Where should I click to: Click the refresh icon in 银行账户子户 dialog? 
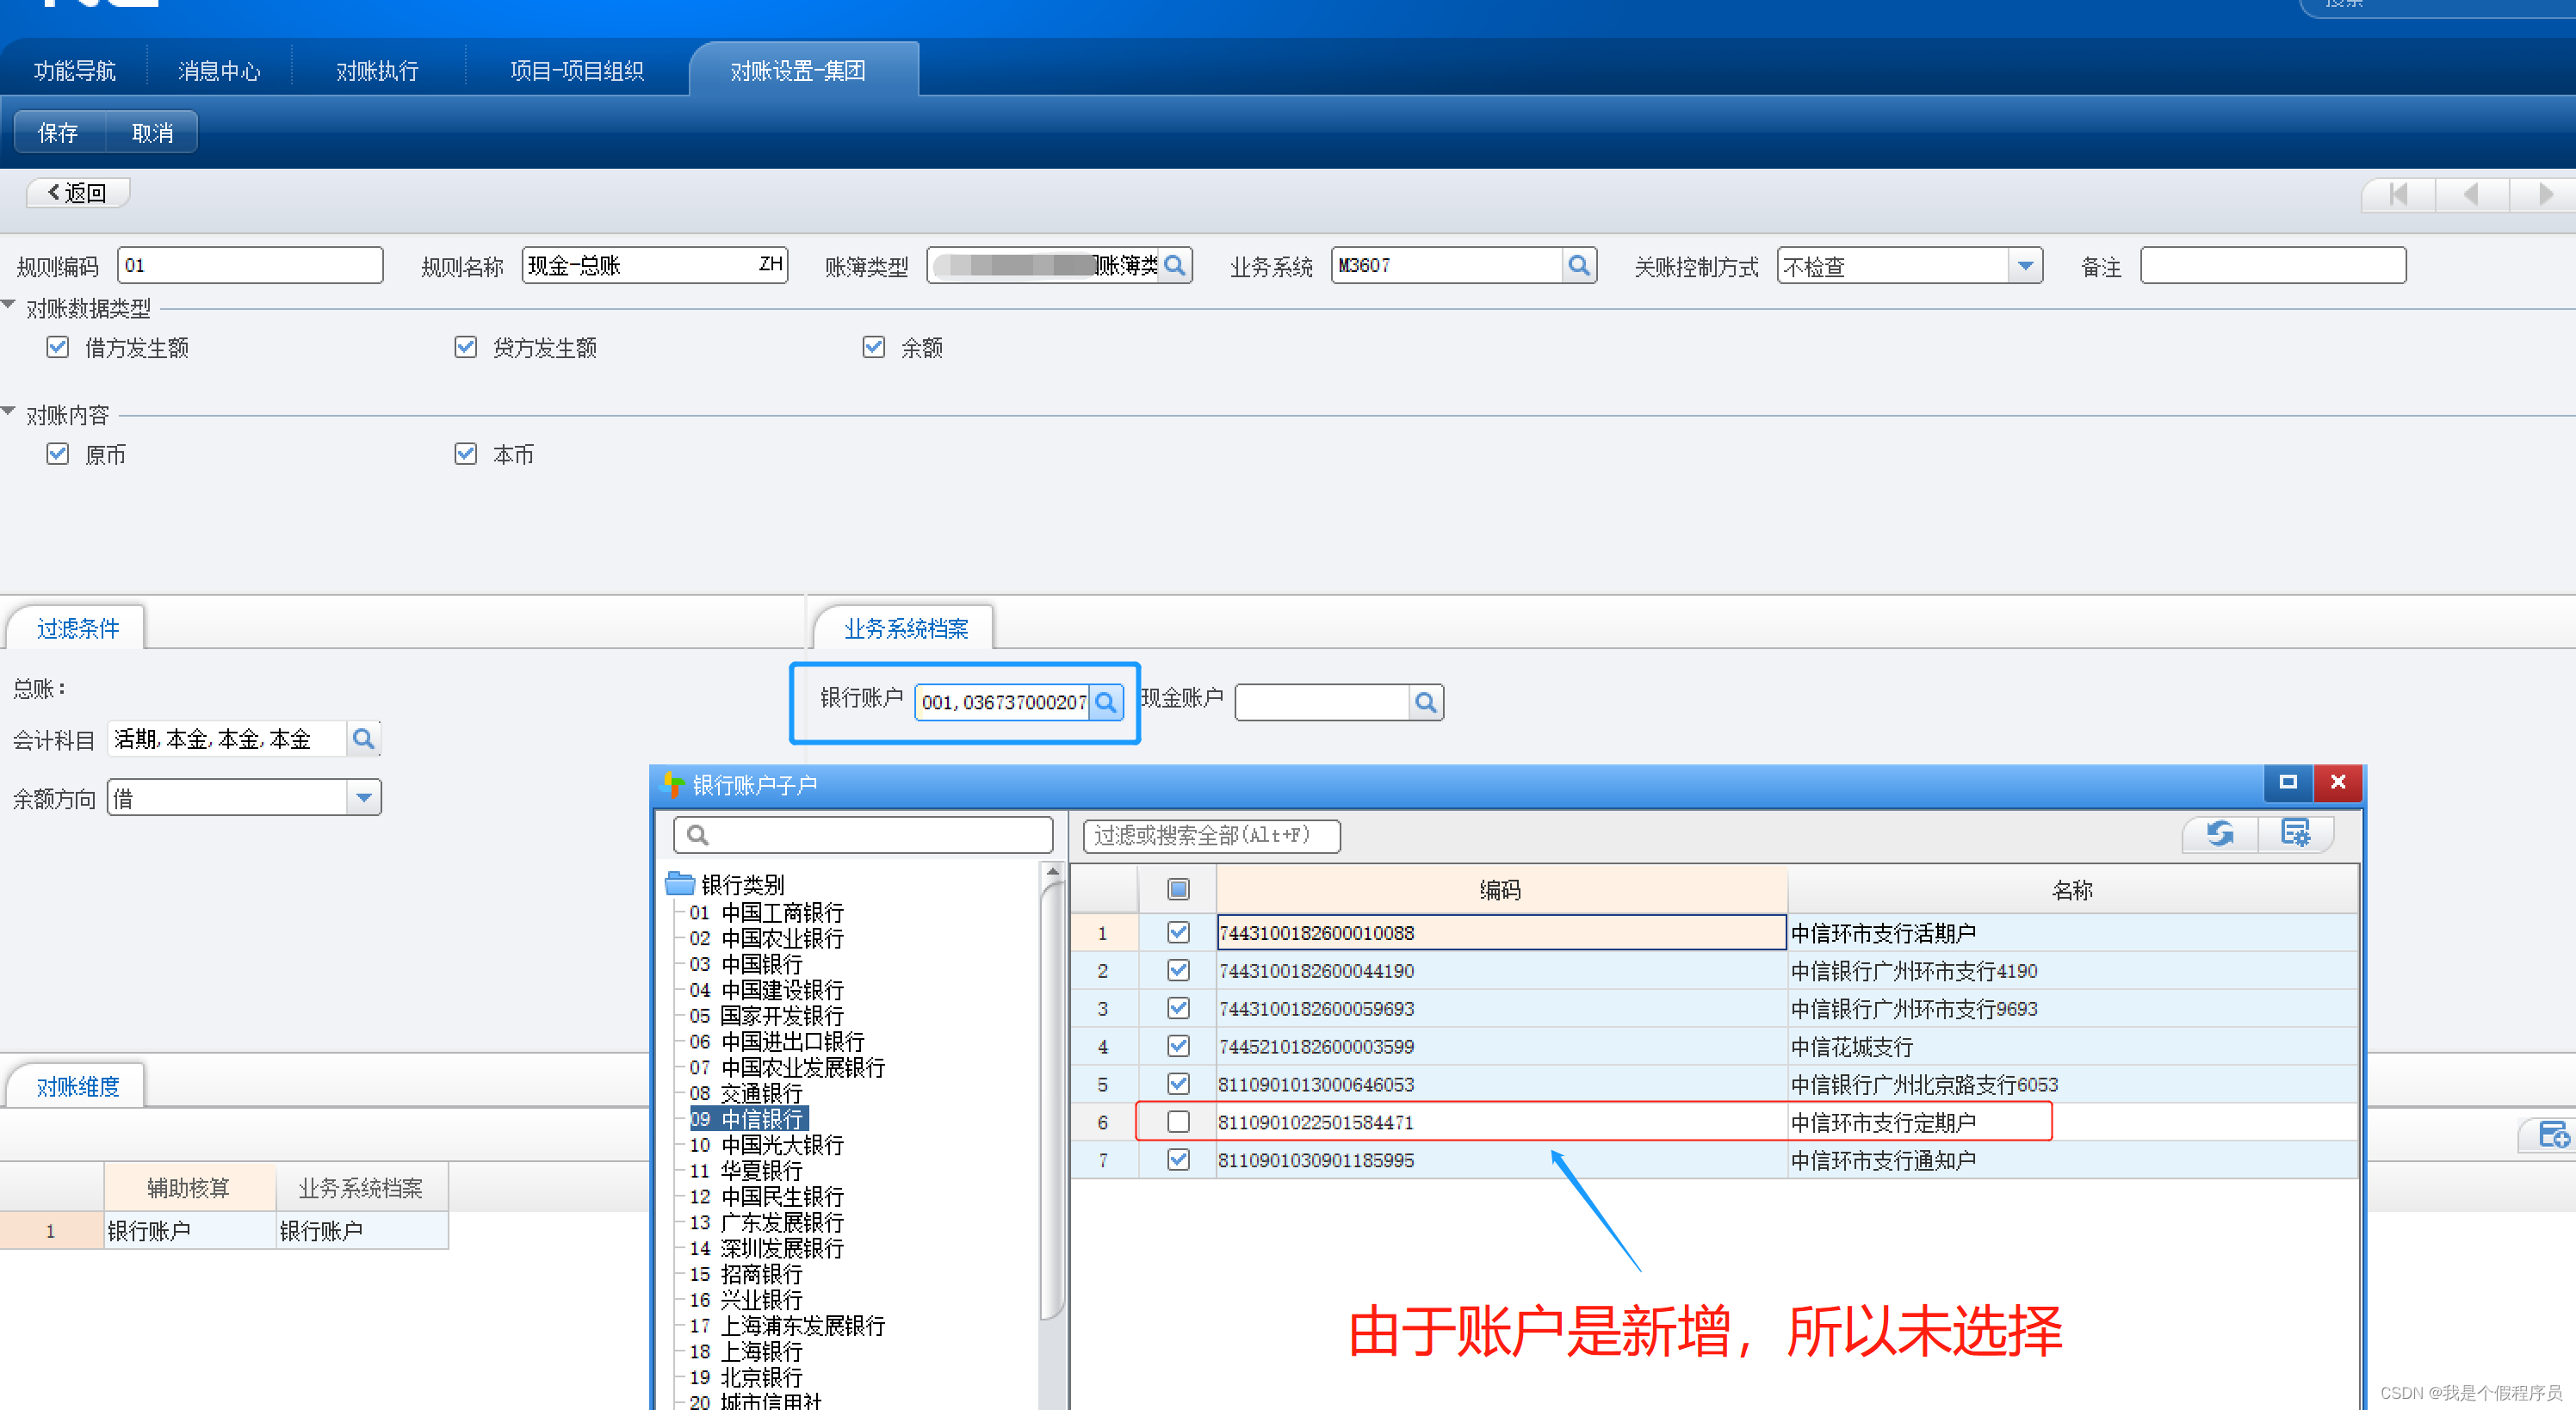tap(2219, 833)
